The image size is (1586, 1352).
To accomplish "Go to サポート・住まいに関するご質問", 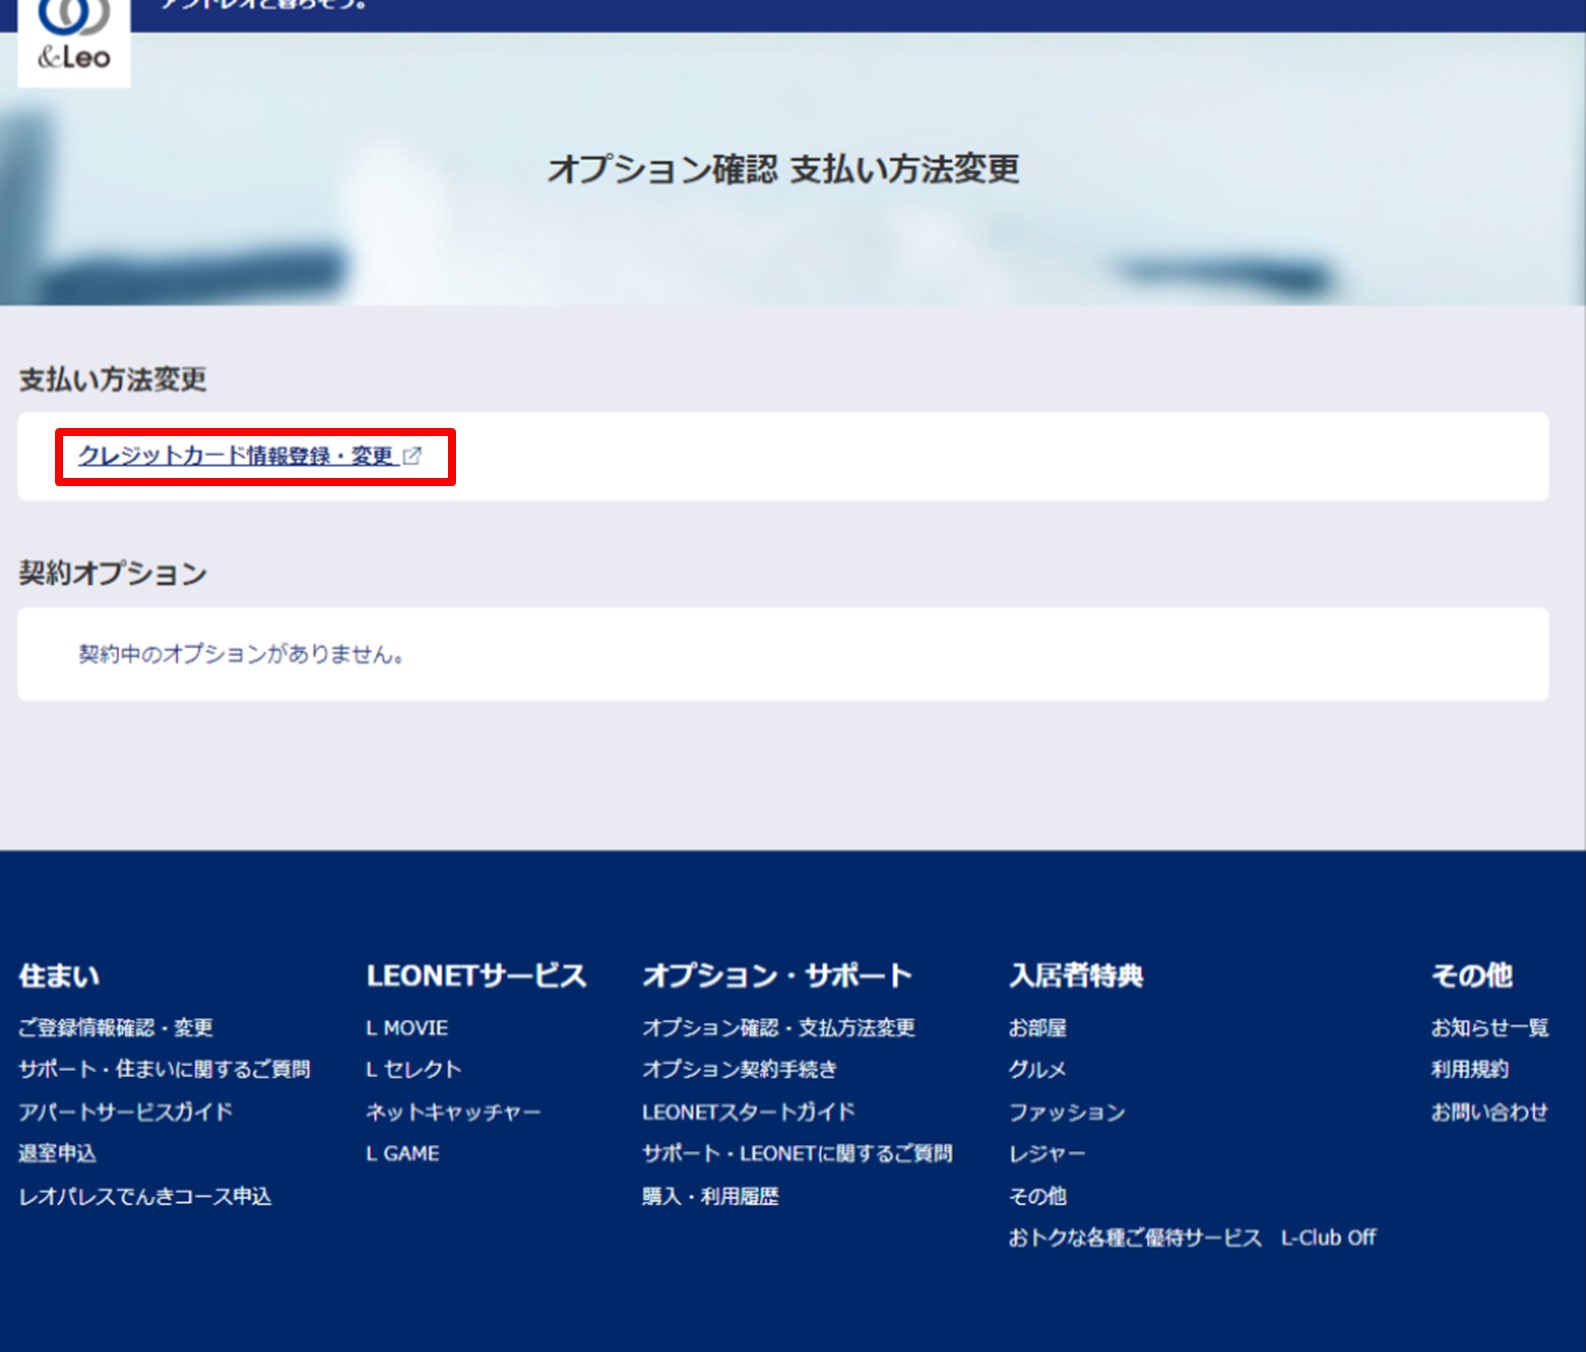I will (x=164, y=1069).
